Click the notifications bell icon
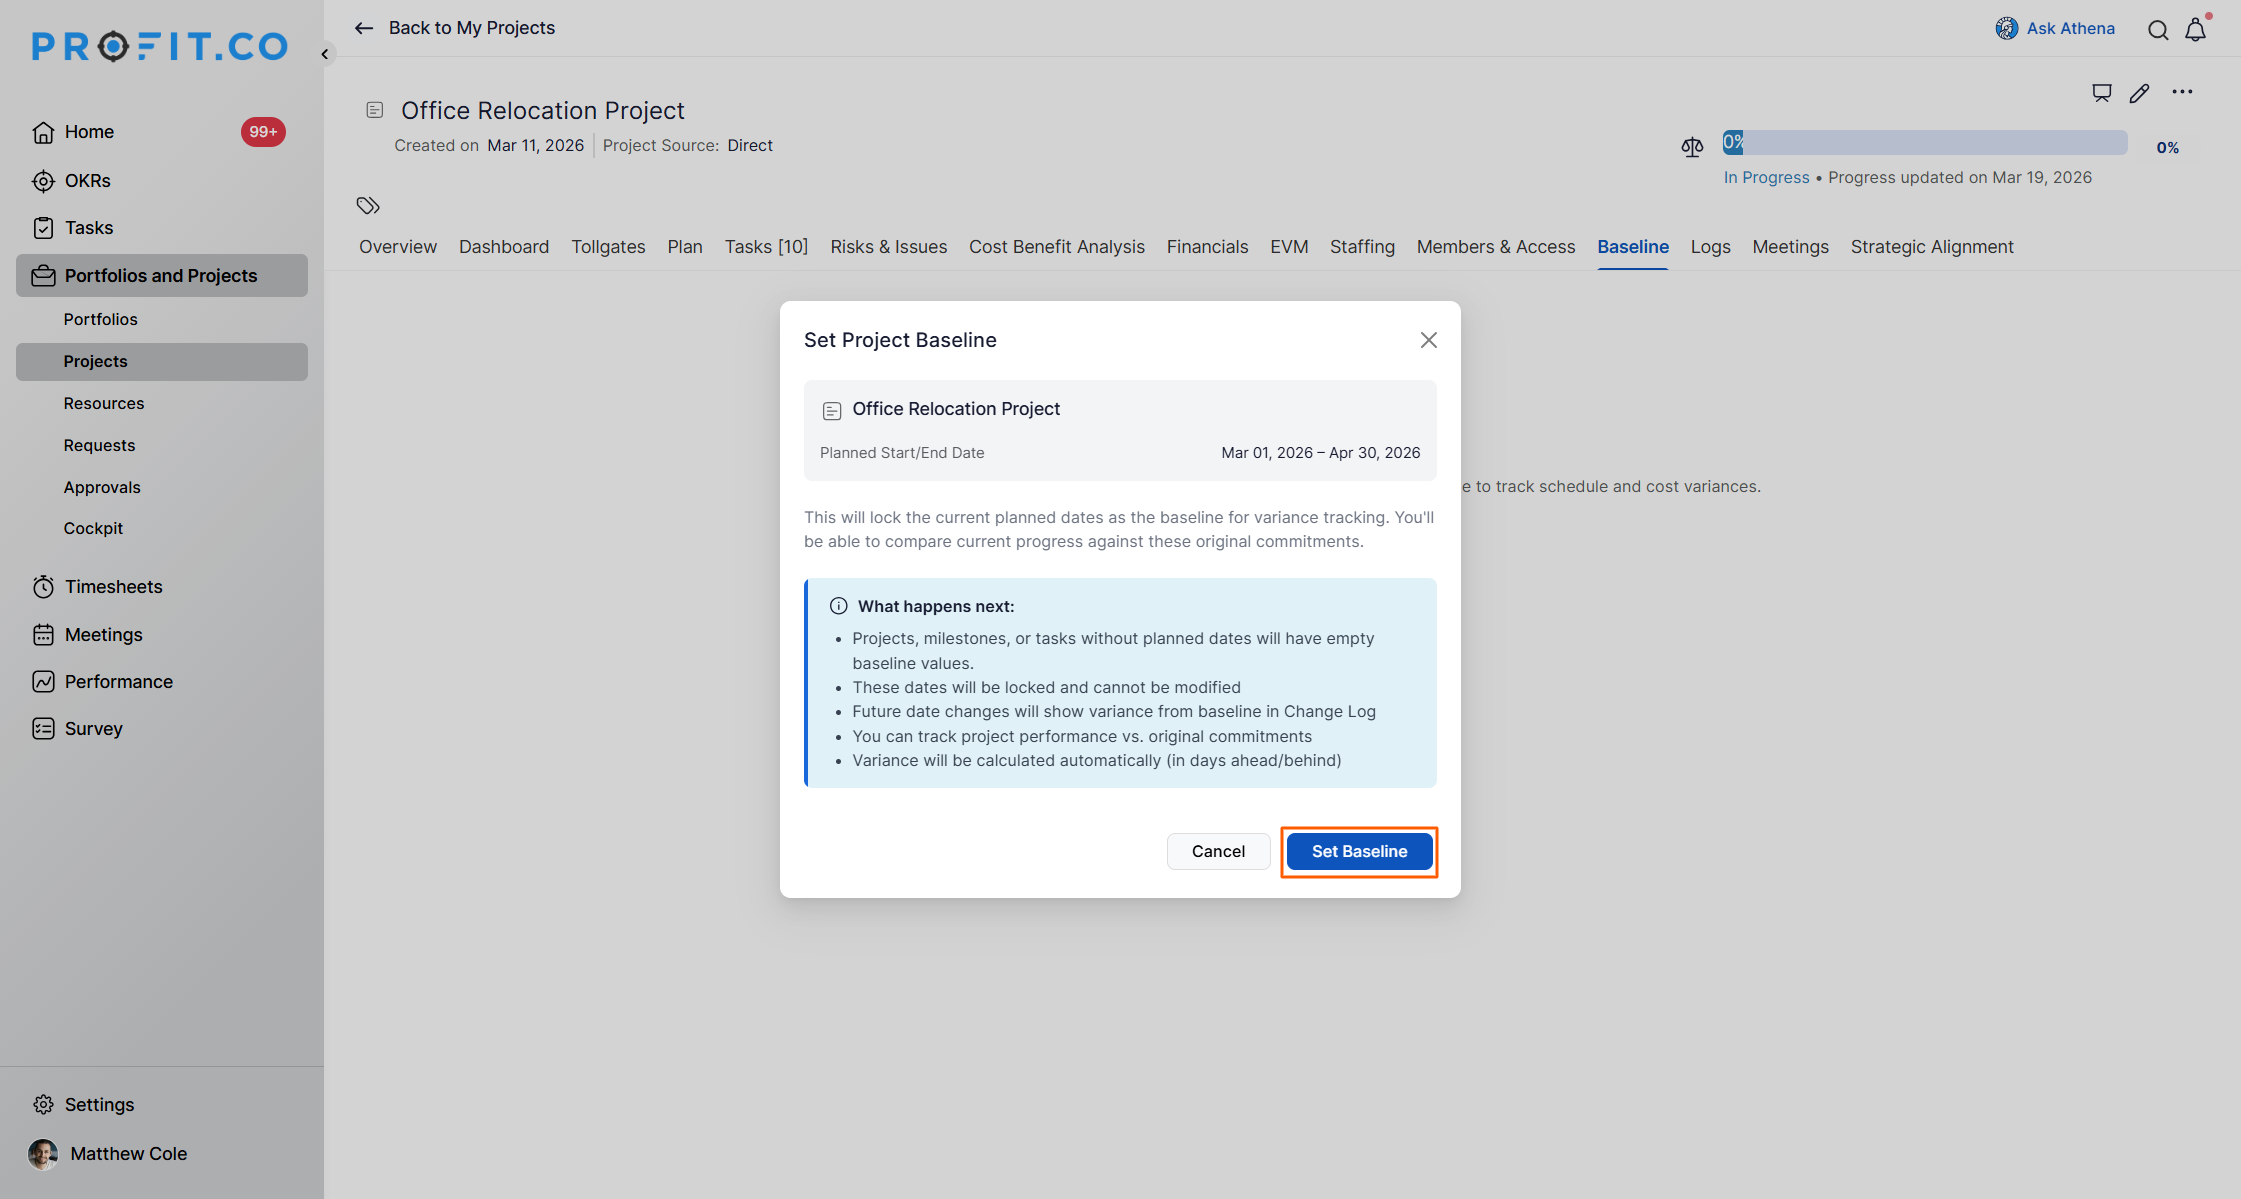2241x1199 pixels. [2195, 30]
